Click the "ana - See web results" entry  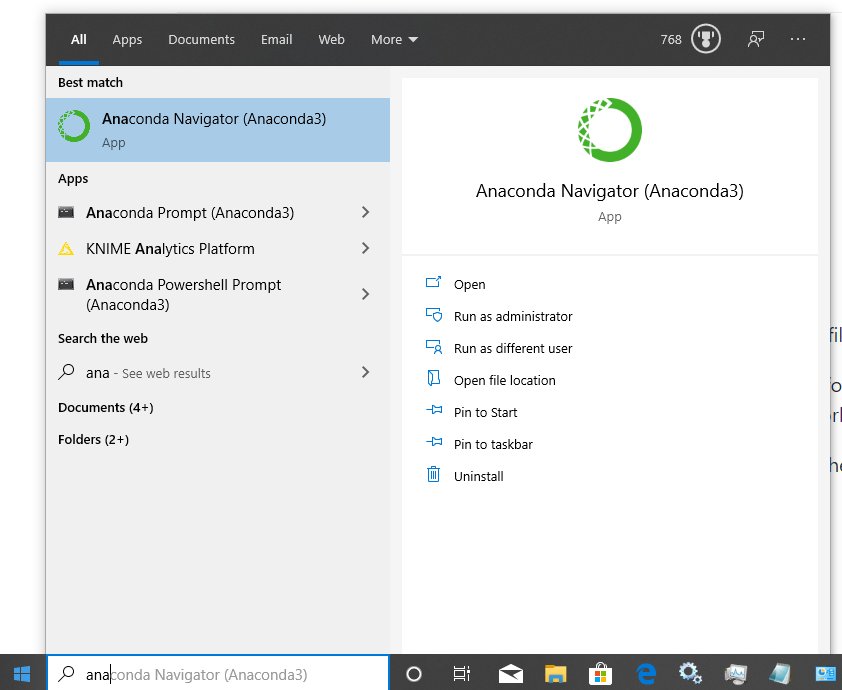(x=218, y=372)
